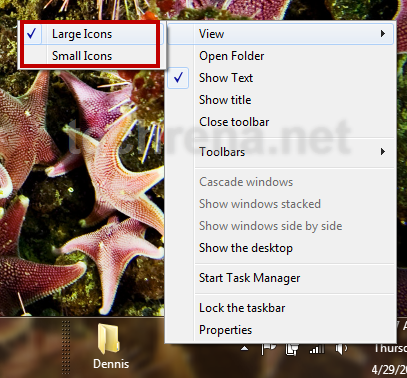
Task: Open the Toolbars submenu
Action: click(x=281, y=152)
